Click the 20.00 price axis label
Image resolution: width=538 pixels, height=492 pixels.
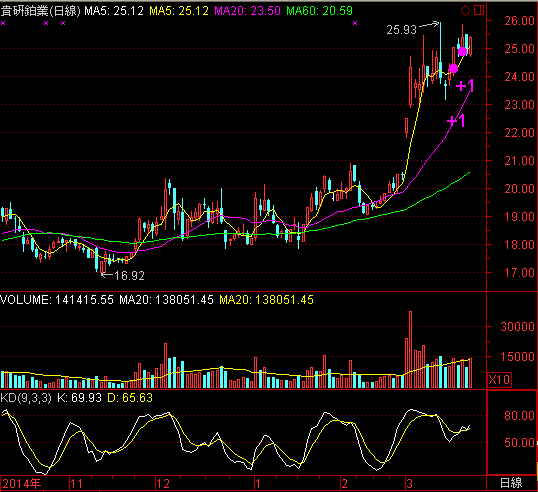tap(519, 189)
